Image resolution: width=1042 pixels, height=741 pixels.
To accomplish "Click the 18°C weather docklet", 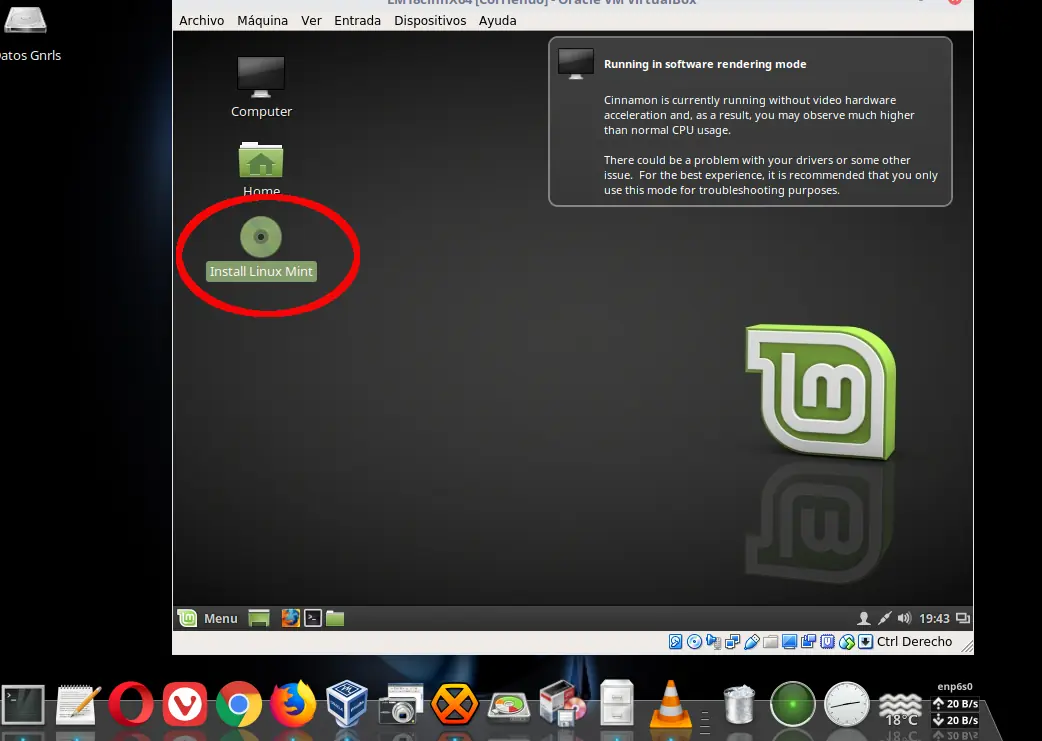I will click(900, 710).
